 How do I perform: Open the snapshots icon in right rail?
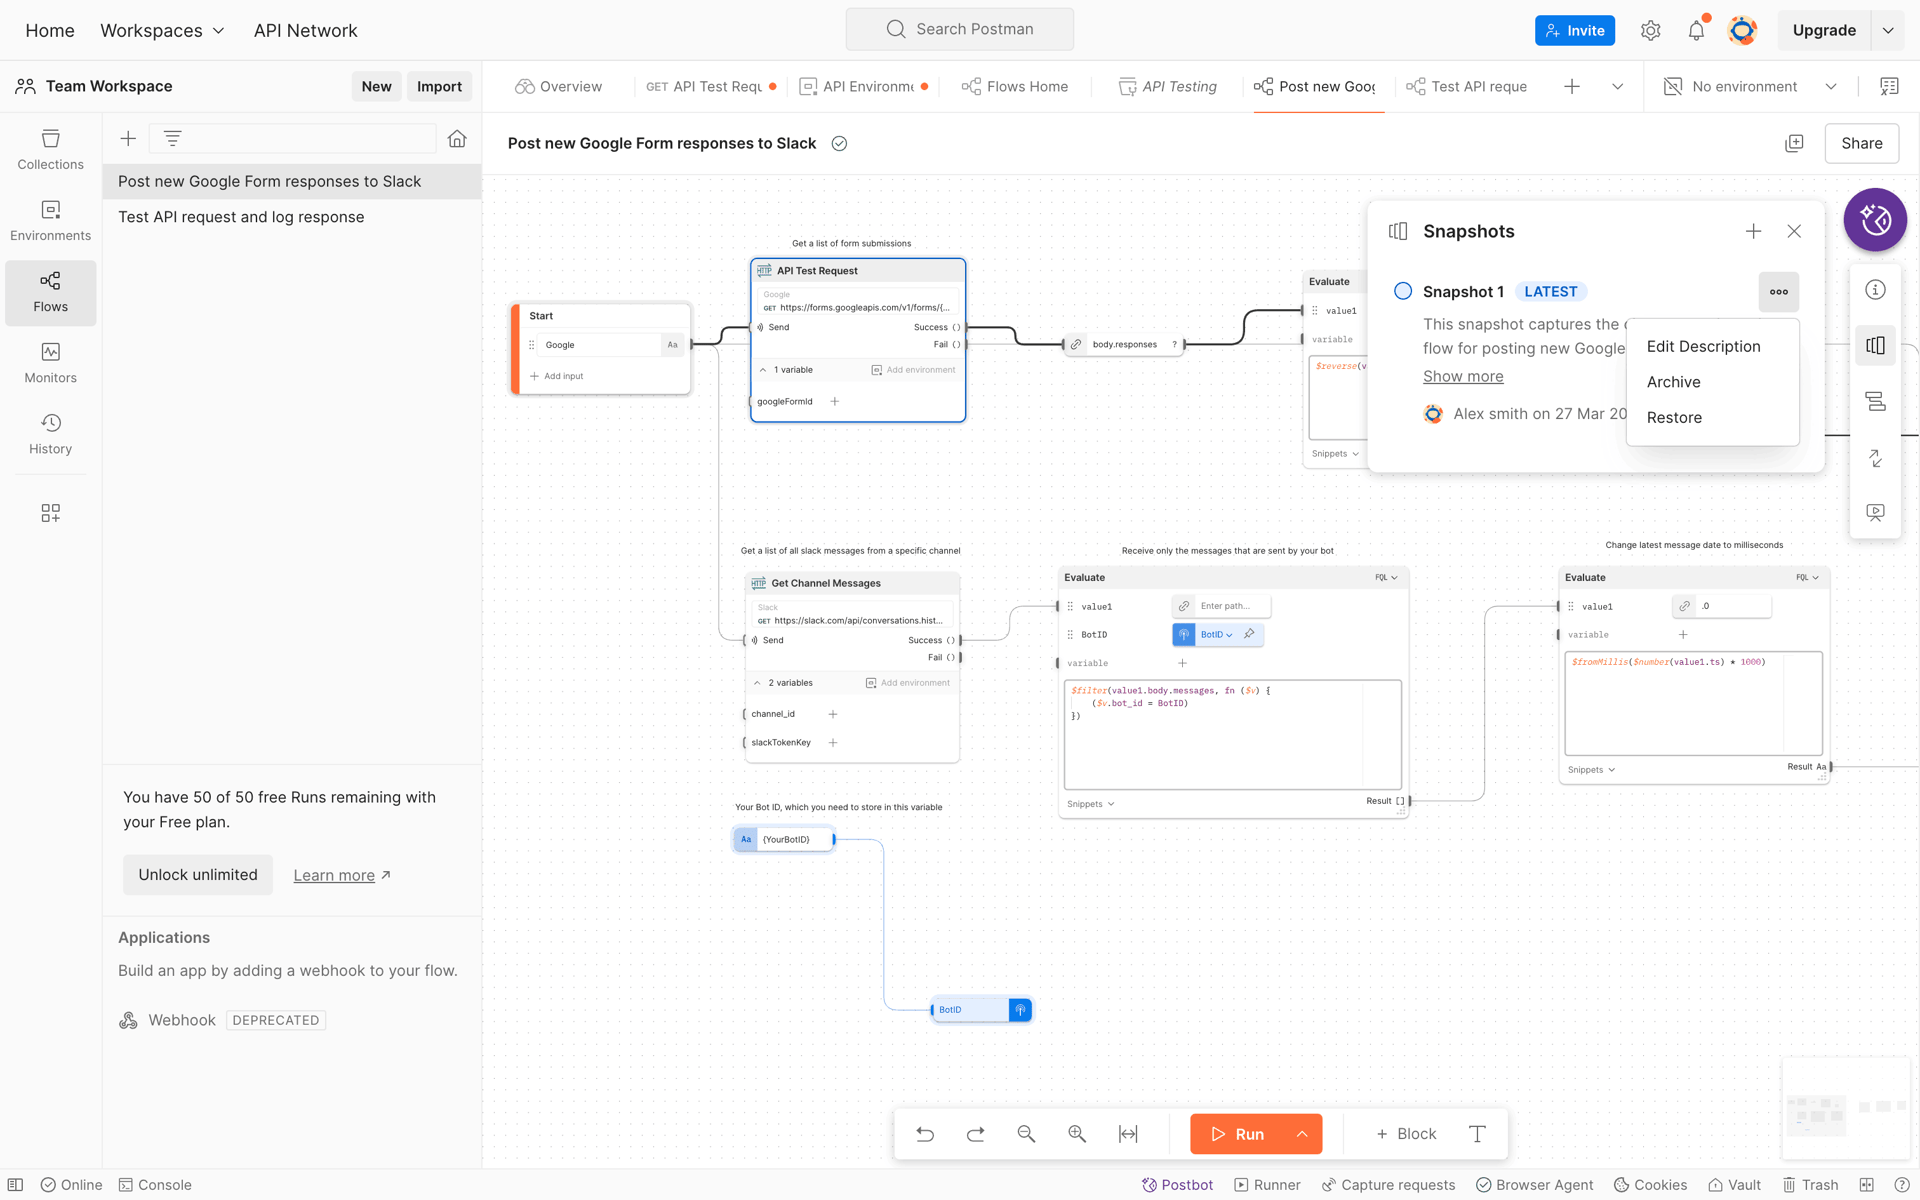click(1875, 346)
